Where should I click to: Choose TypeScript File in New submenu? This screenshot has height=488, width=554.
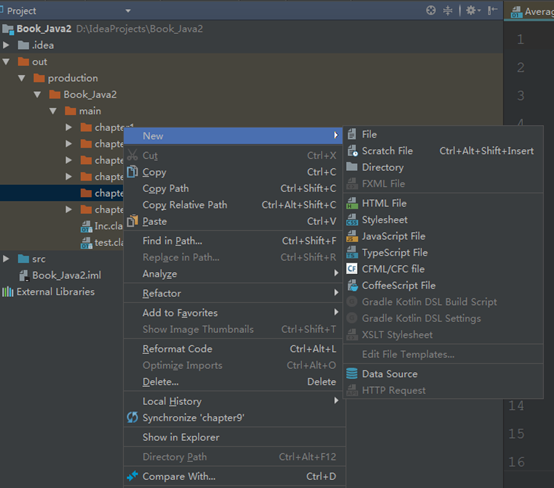click(x=443, y=253)
